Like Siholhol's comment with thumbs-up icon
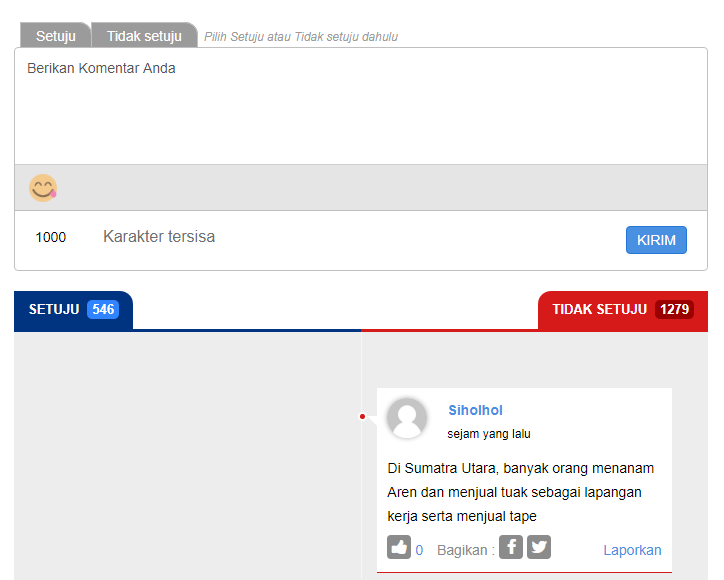 399,548
